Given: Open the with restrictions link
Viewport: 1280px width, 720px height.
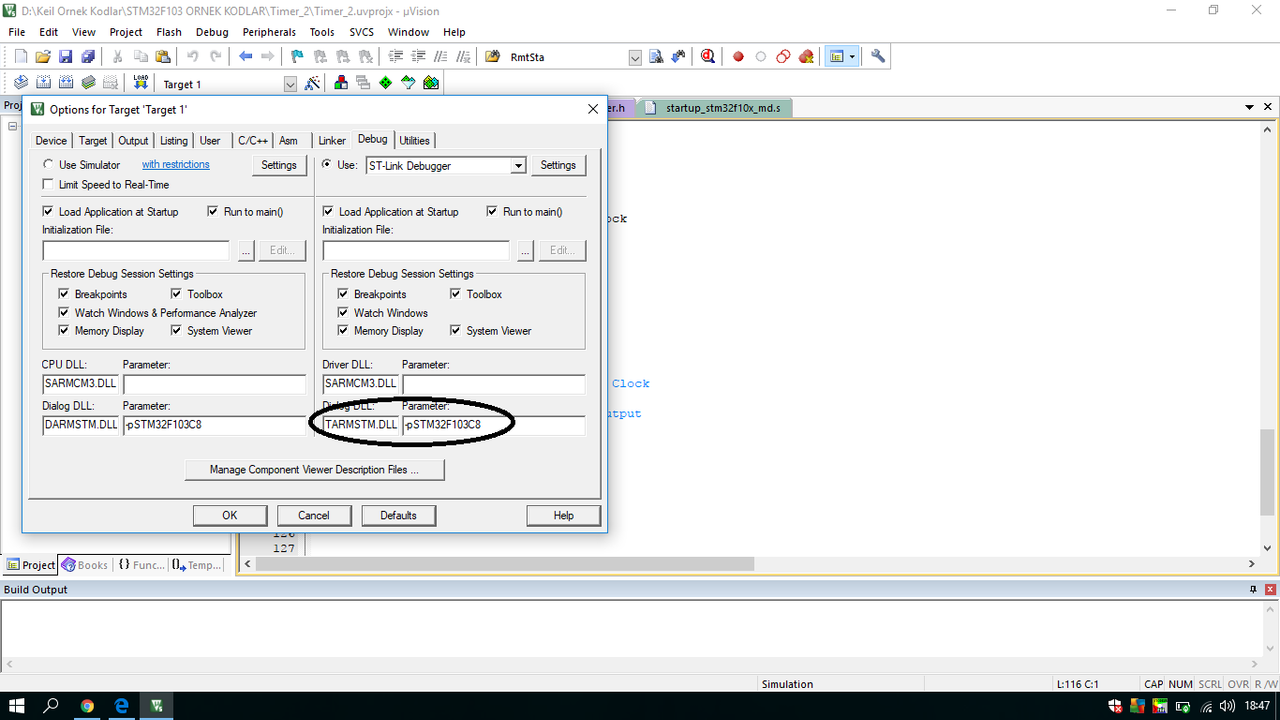Looking at the screenshot, I should tap(176, 164).
